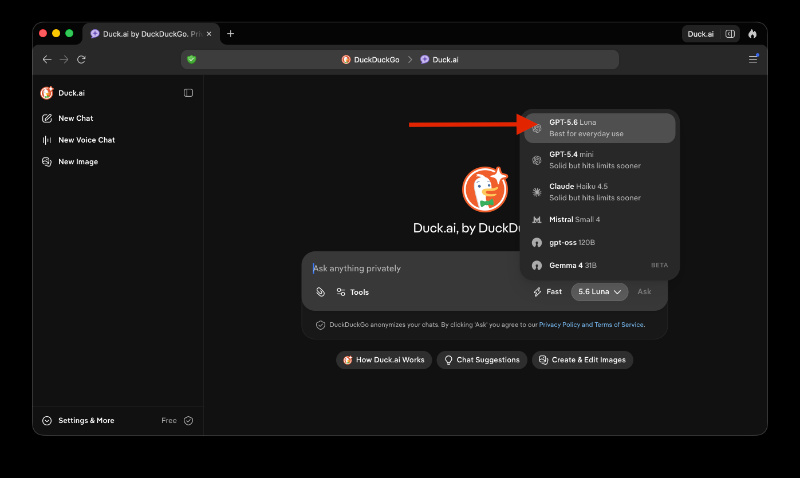Screen dimensions: 800x478
Task: Collapse the sidebar using the panel icon
Action: (188, 93)
